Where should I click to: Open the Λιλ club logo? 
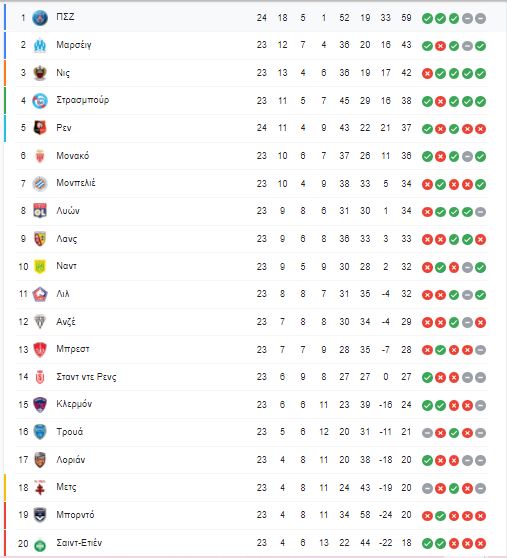[x=40, y=294]
